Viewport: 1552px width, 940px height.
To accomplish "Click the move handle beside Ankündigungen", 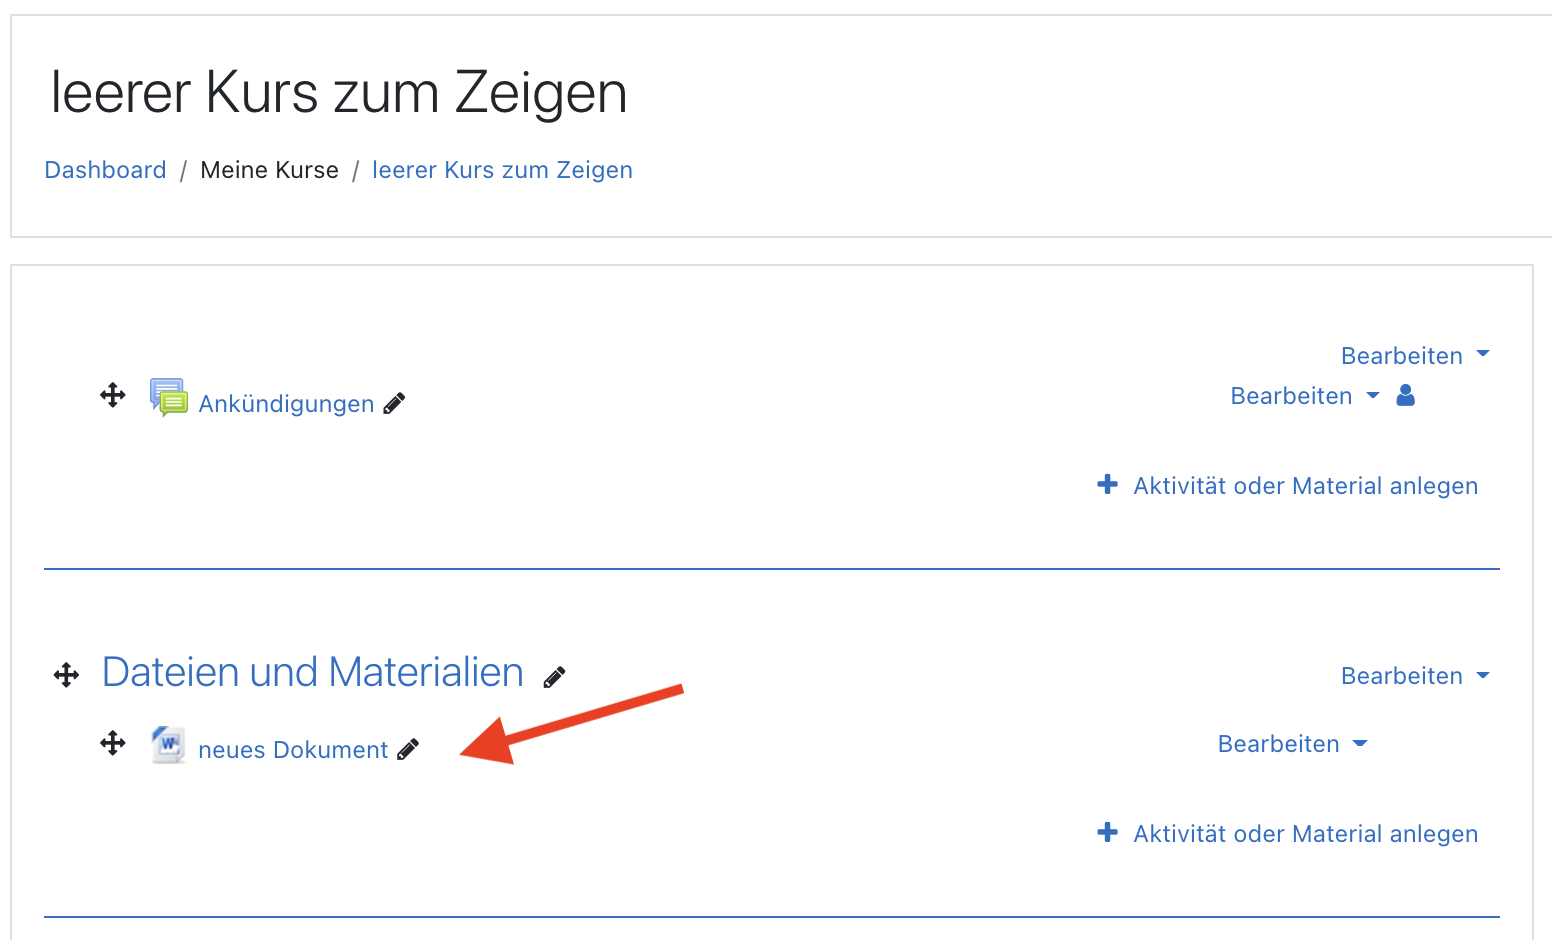I will (x=113, y=395).
